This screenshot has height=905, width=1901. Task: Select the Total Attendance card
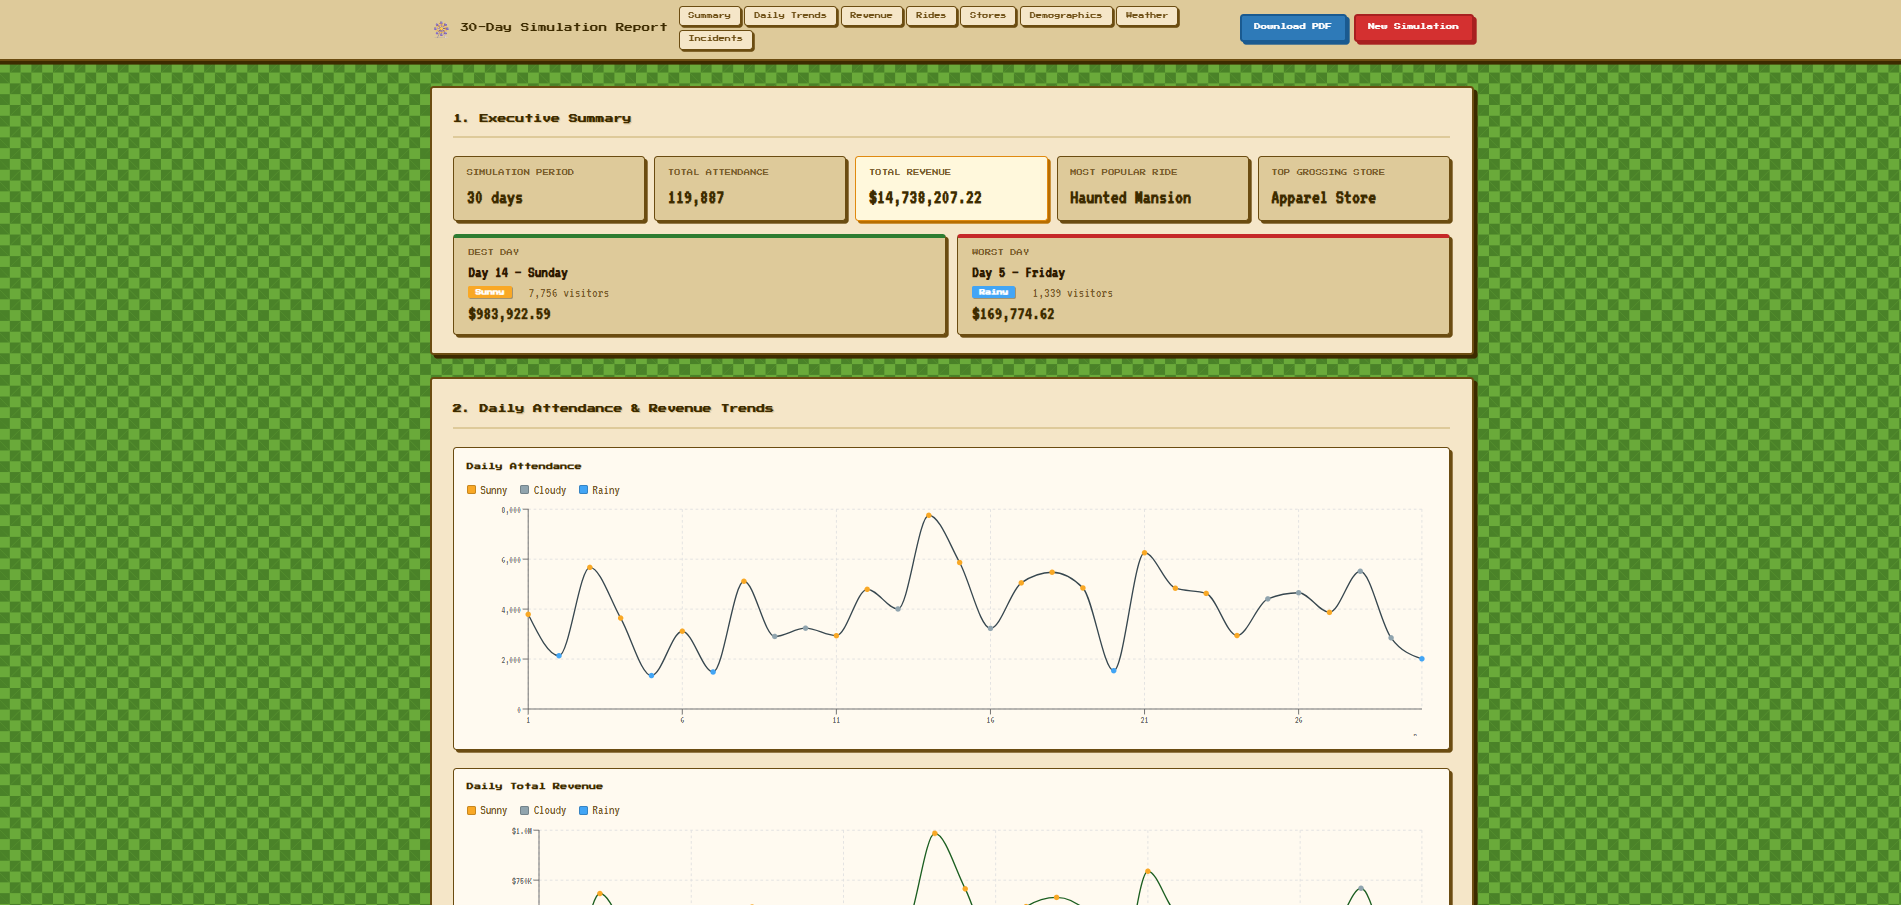750,188
